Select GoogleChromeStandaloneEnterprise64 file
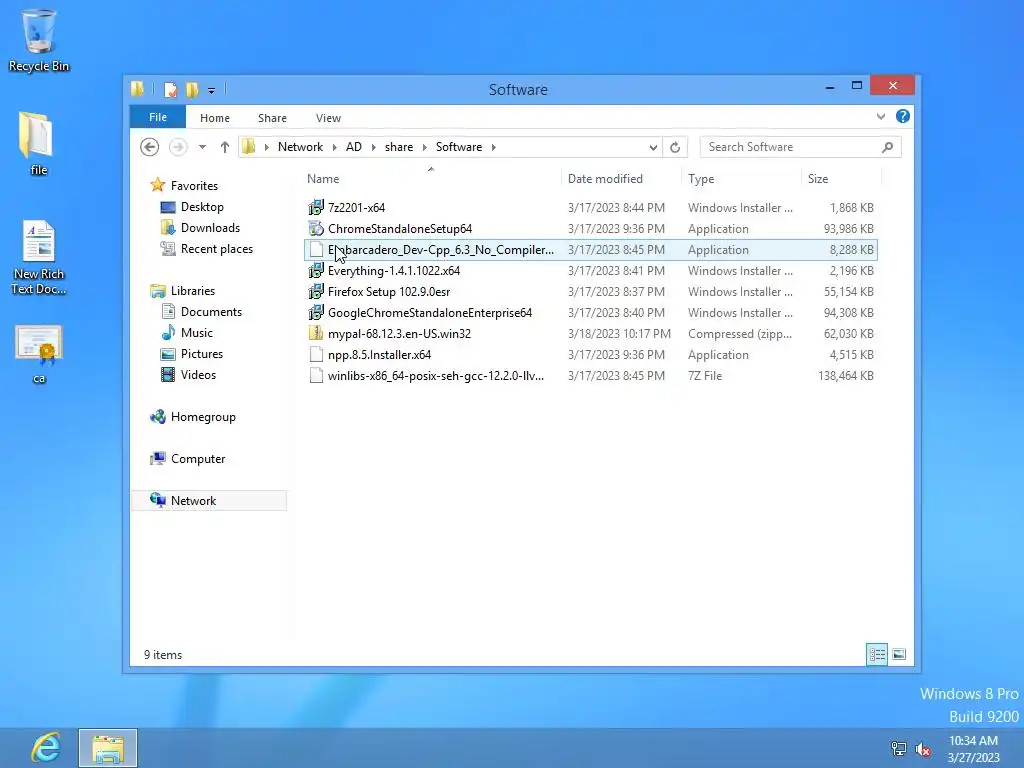 [591, 312]
